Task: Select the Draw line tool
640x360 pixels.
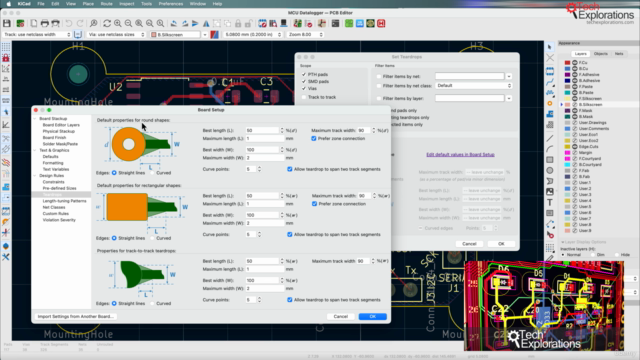Action: point(550,139)
